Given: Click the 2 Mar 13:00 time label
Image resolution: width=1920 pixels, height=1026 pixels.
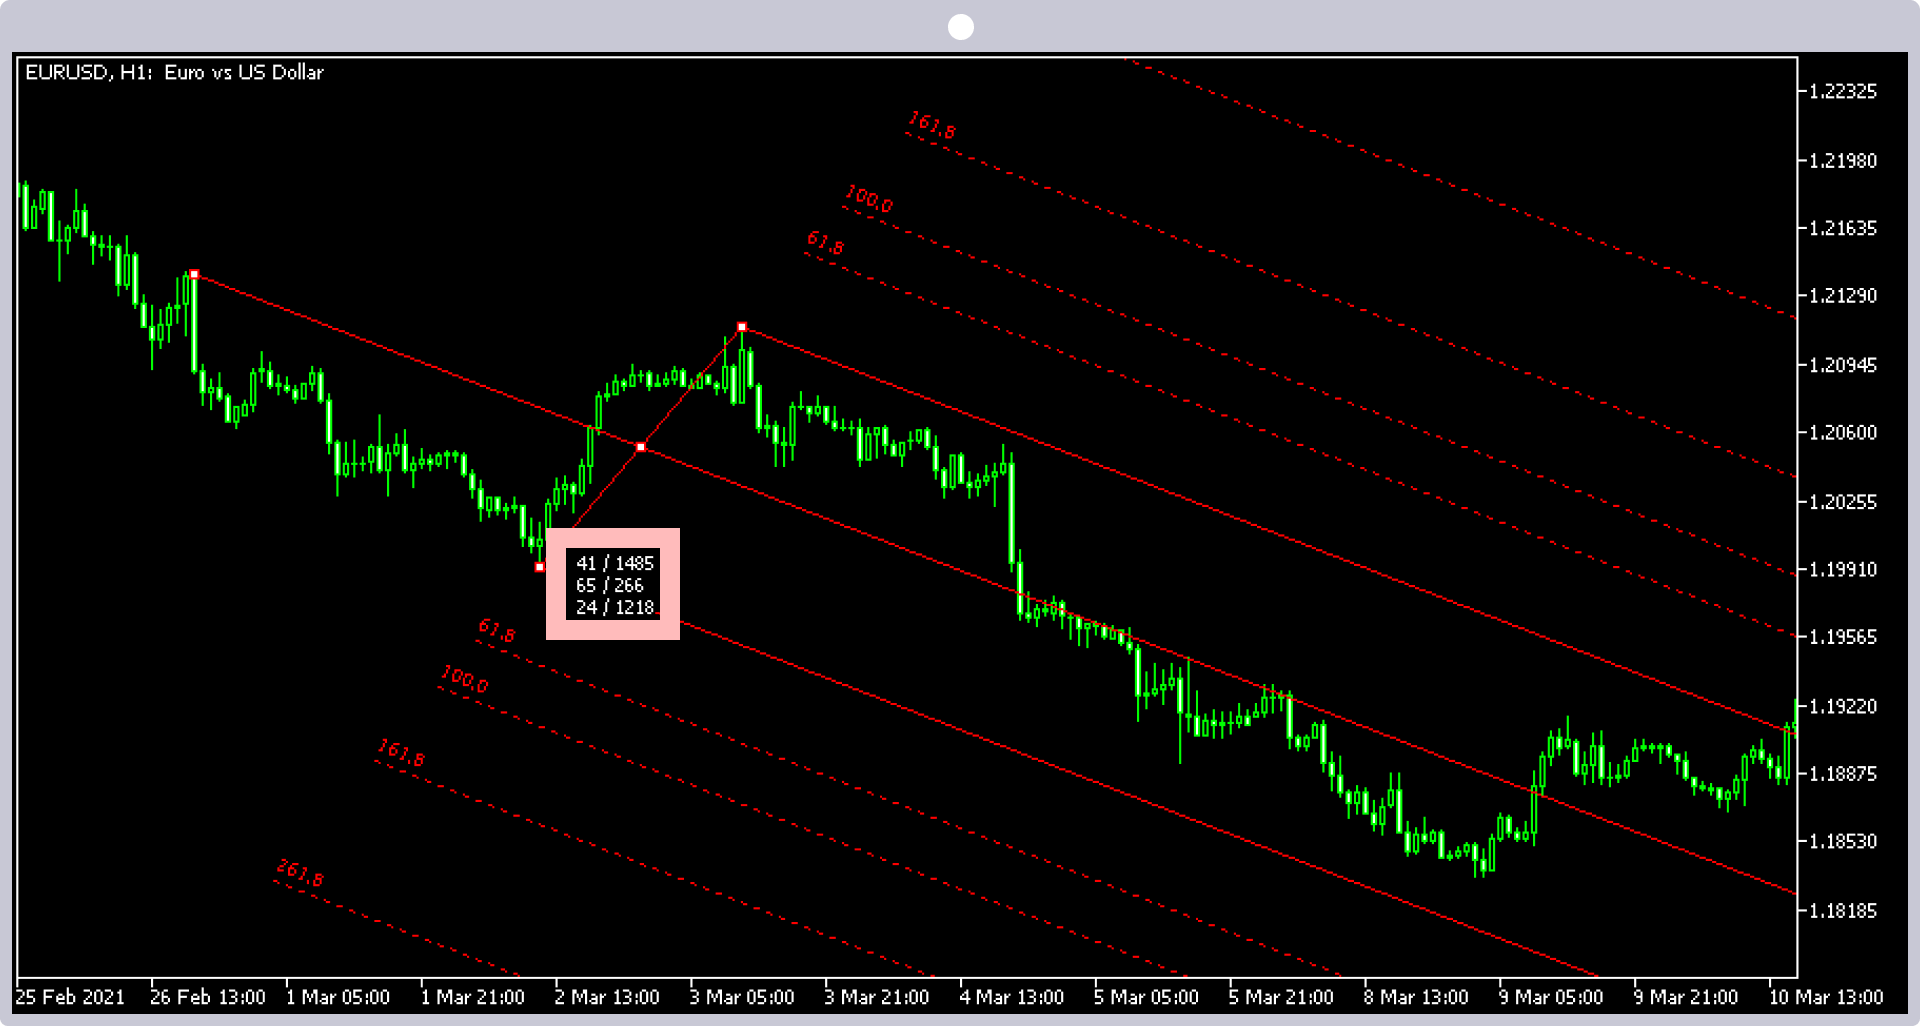Looking at the screenshot, I should coord(607,997).
